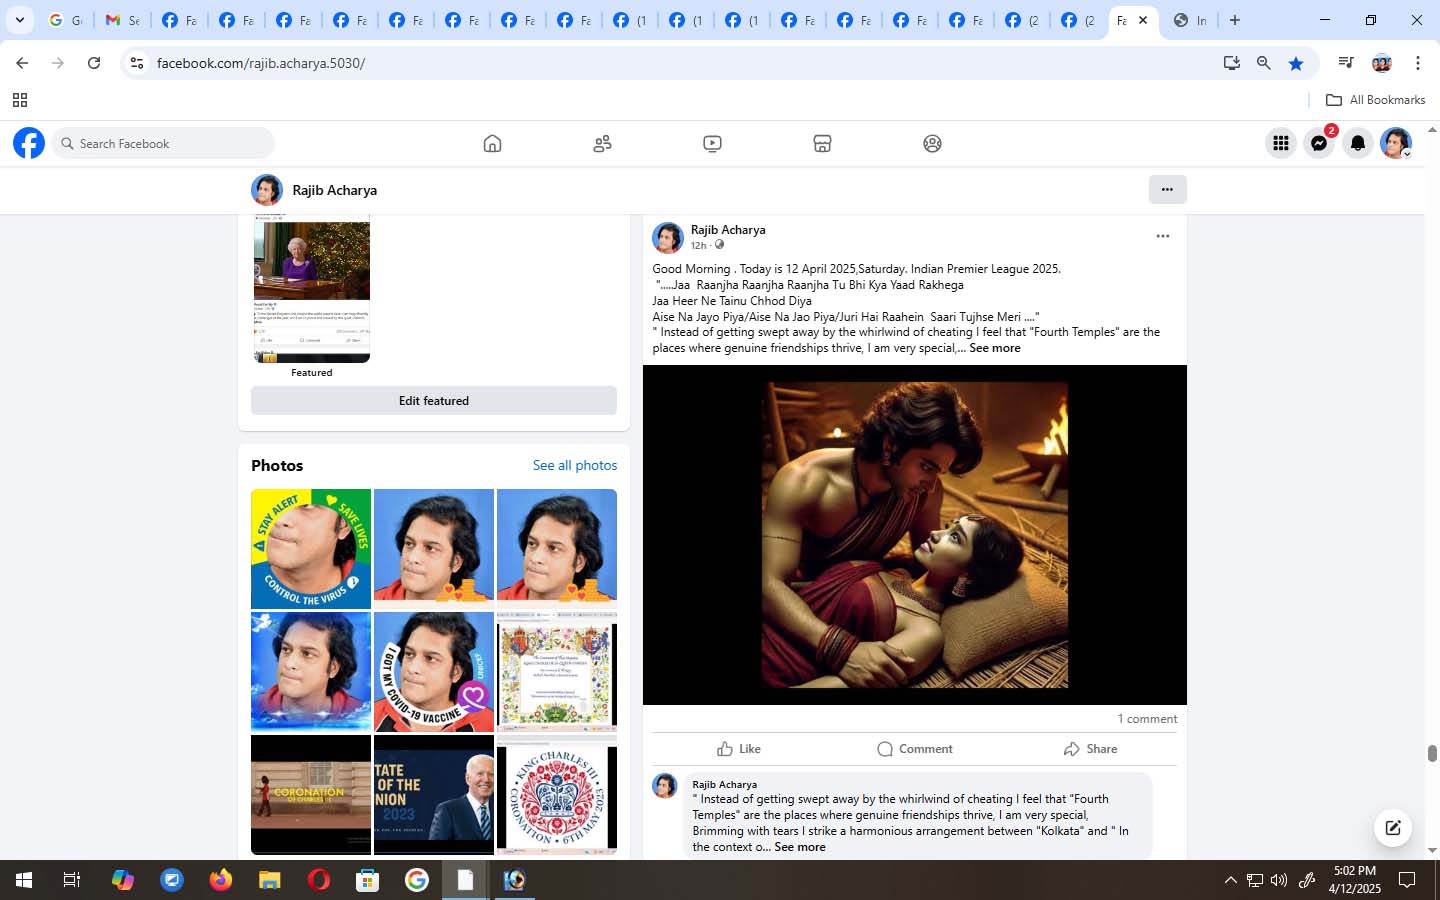Click the page vertical scrollbar thumb
Viewport: 1440px width, 900px height.
(x=1432, y=754)
